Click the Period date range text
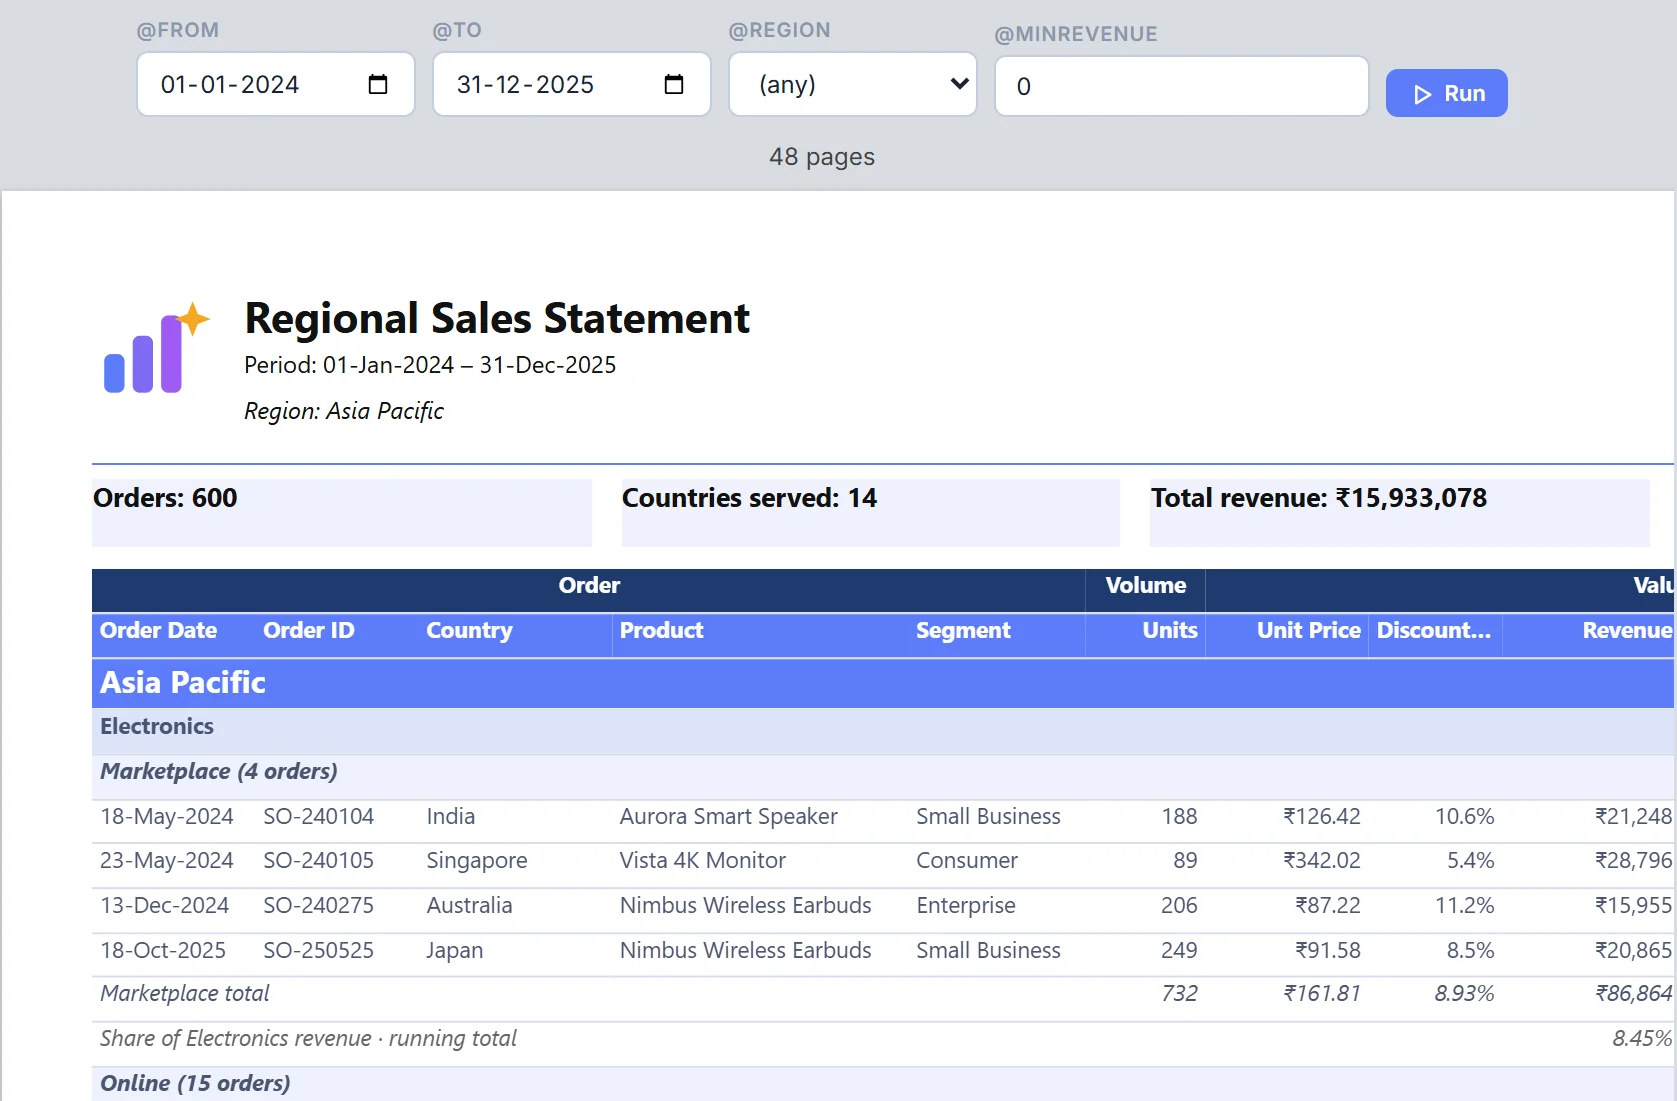Image resolution: width=1677 pixels, height=1101 pixels. point(430,365)
